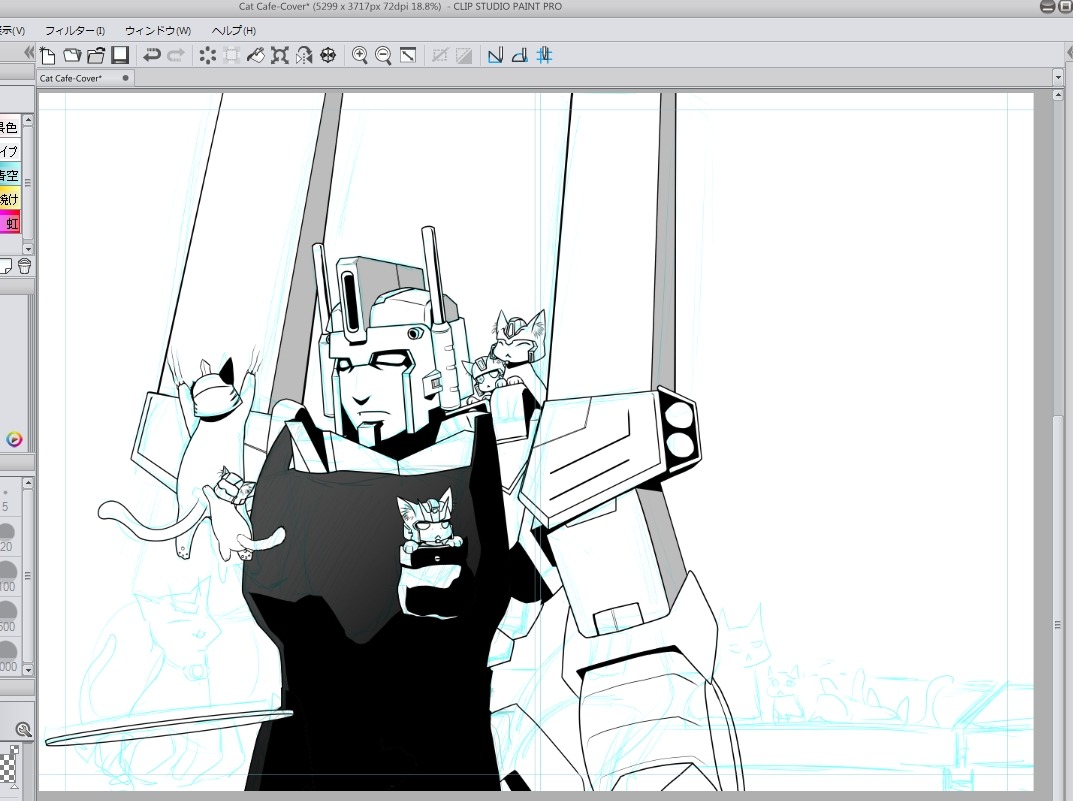Open the partially visible 示(V) menu

pyautogui.click(x=12, y=31)
